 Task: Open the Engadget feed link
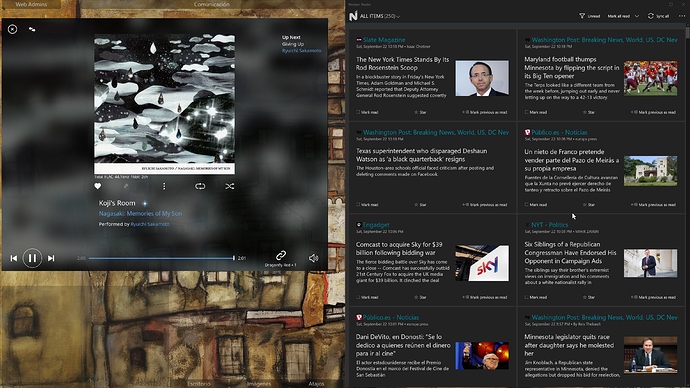[376, 225]
